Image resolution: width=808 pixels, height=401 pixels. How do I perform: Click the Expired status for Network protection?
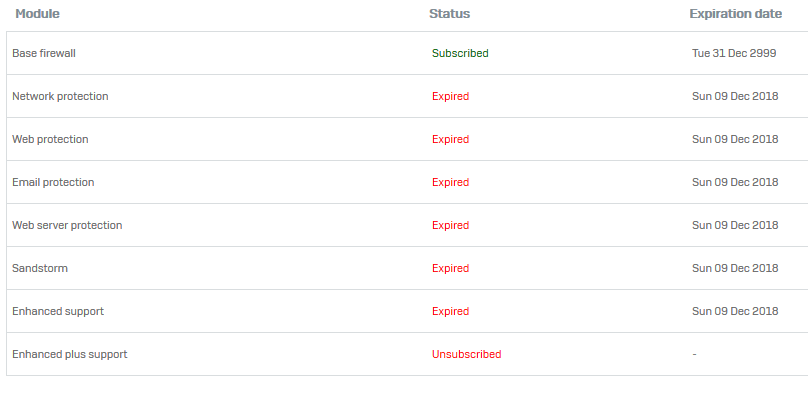coord(450,96)
